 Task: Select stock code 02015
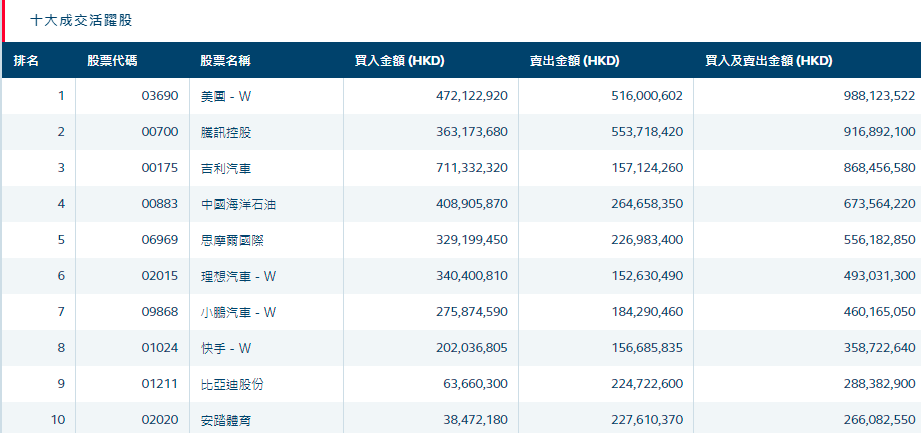click(160, 276)
